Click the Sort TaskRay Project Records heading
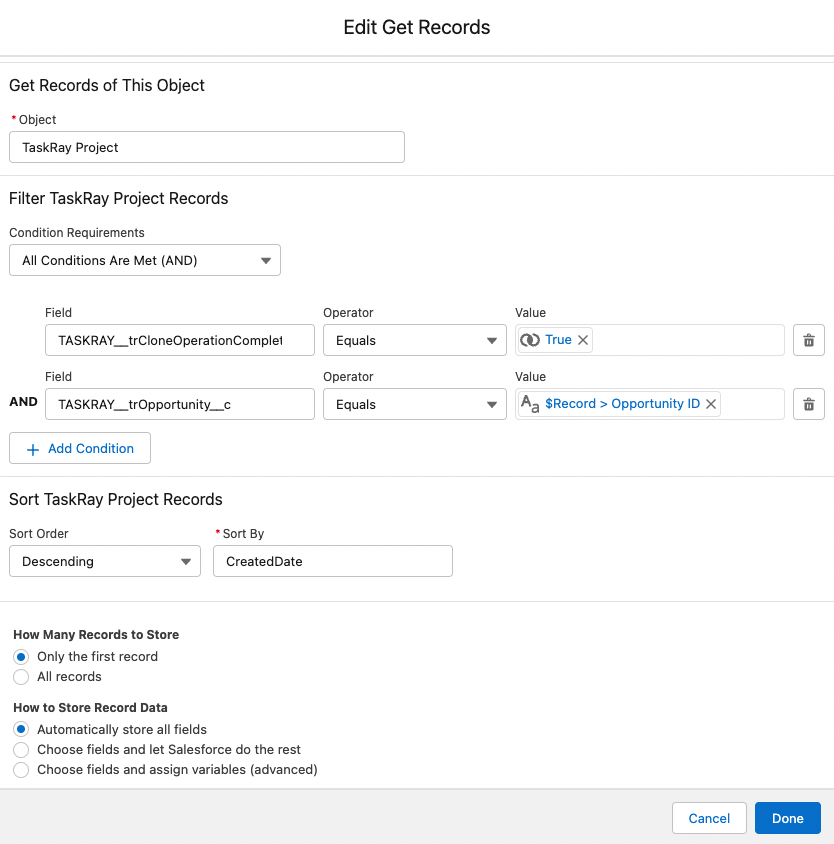The image size is (834, 844). click(x=116, y=500)
